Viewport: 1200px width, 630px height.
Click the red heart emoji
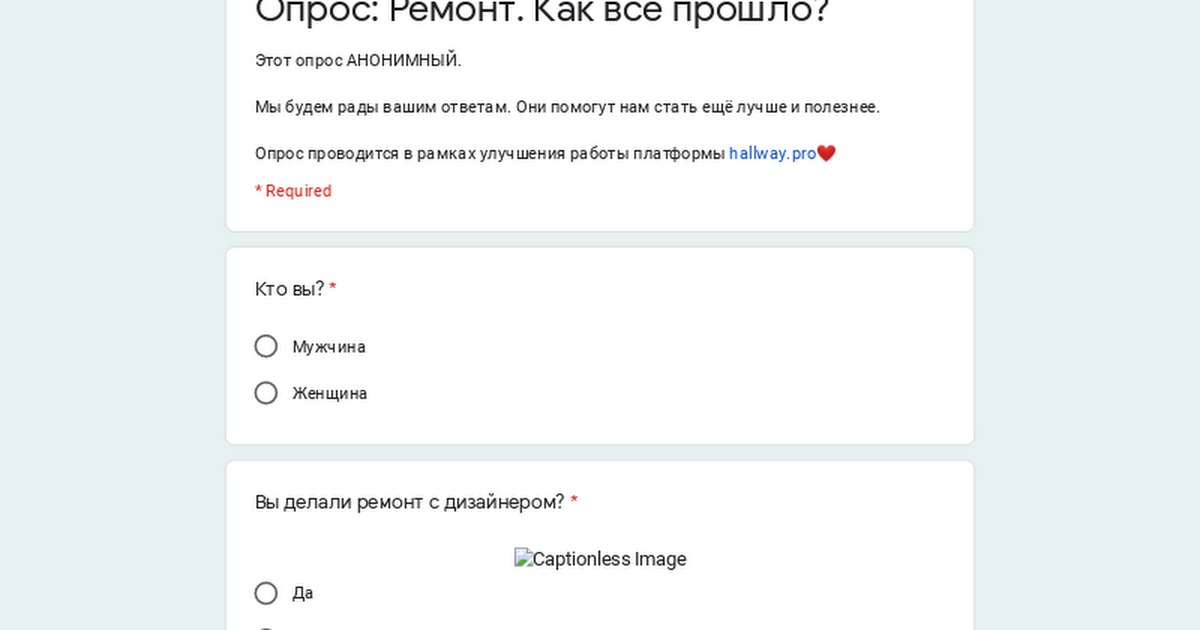point(826,153)
